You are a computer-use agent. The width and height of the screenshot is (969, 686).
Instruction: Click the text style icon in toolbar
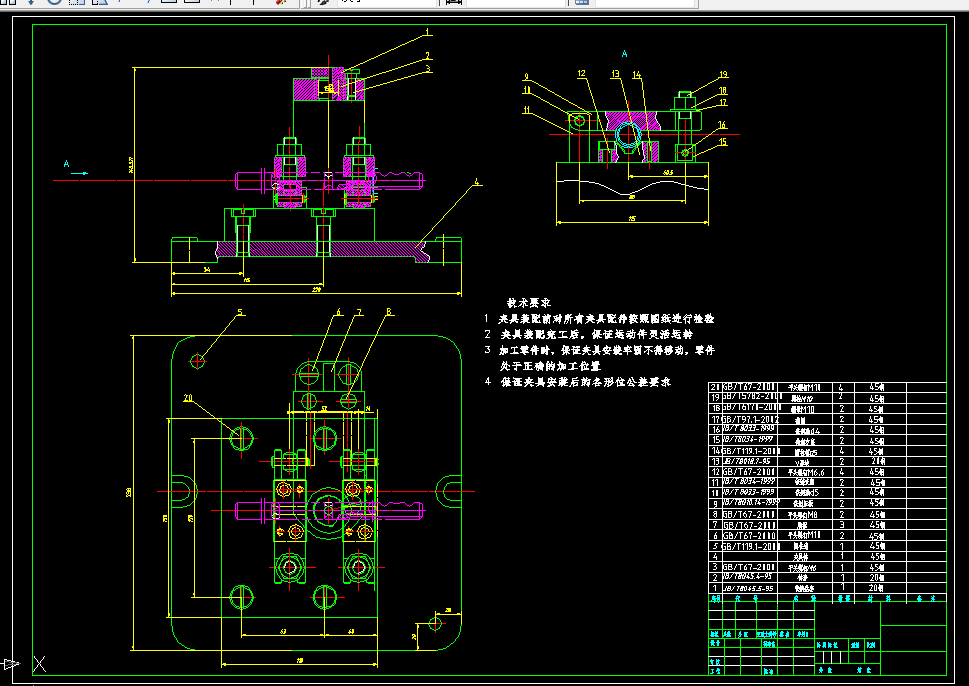[x=323, y=2]
